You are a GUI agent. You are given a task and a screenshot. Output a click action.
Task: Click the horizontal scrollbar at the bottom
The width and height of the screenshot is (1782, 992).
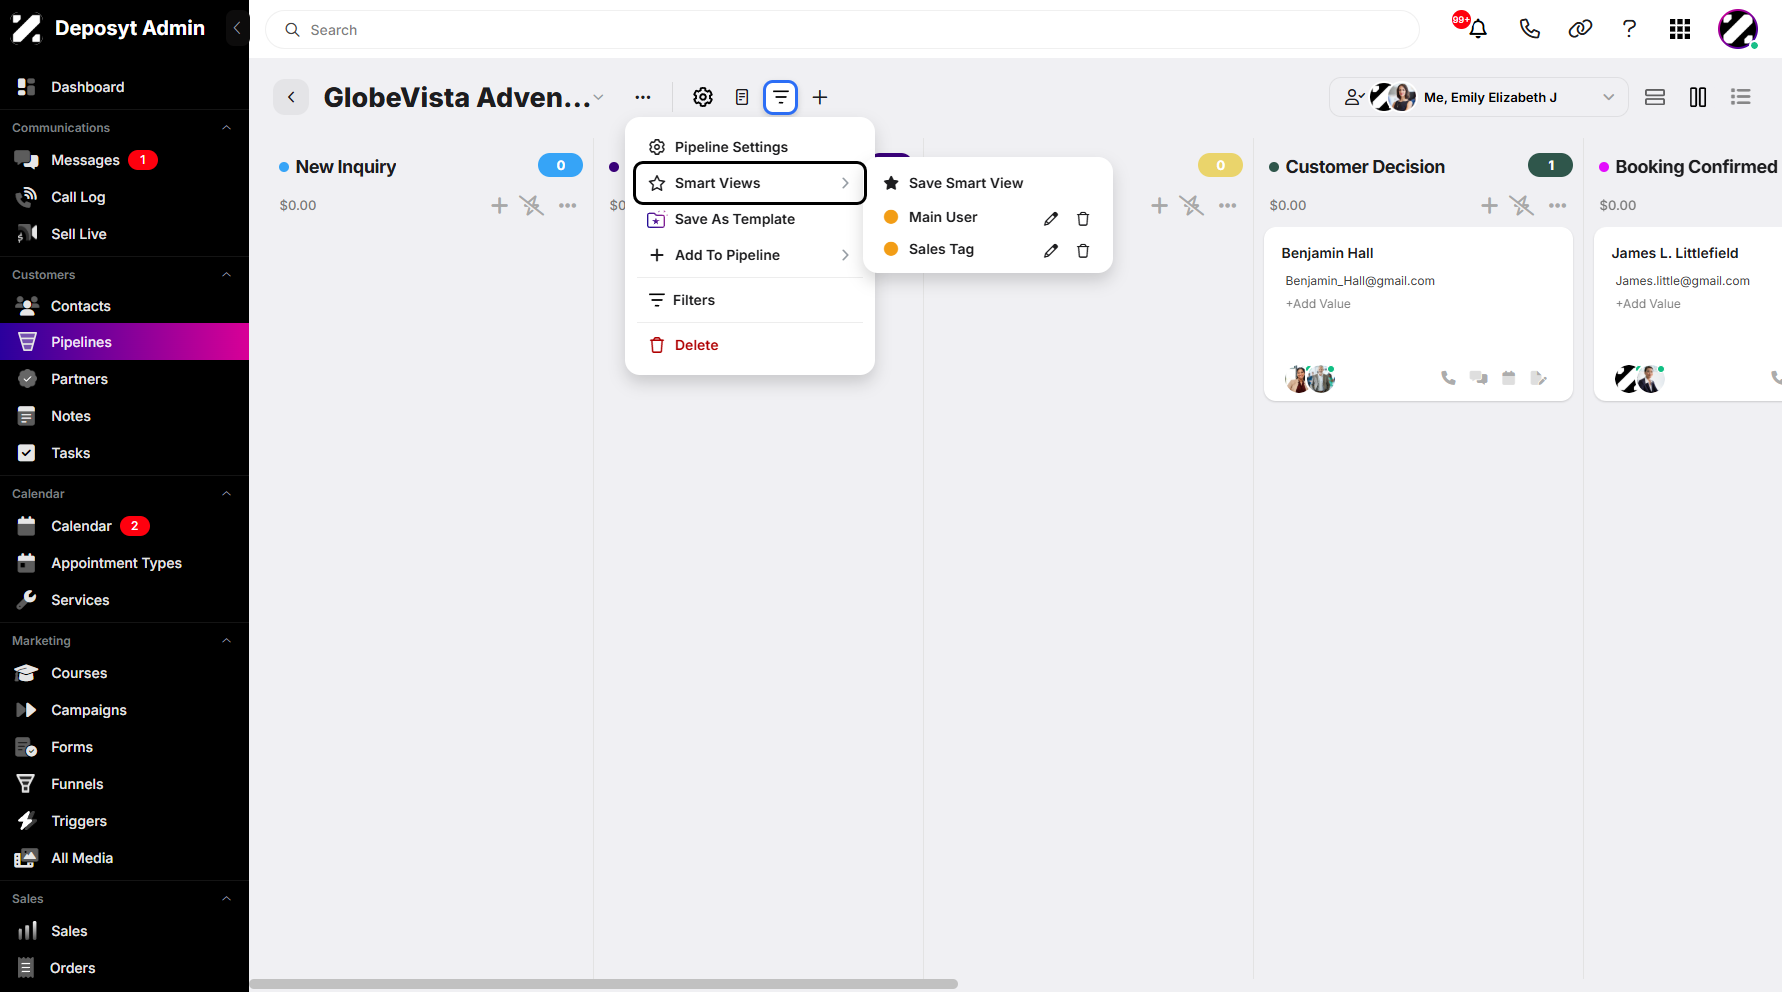(x=604, y=984)
